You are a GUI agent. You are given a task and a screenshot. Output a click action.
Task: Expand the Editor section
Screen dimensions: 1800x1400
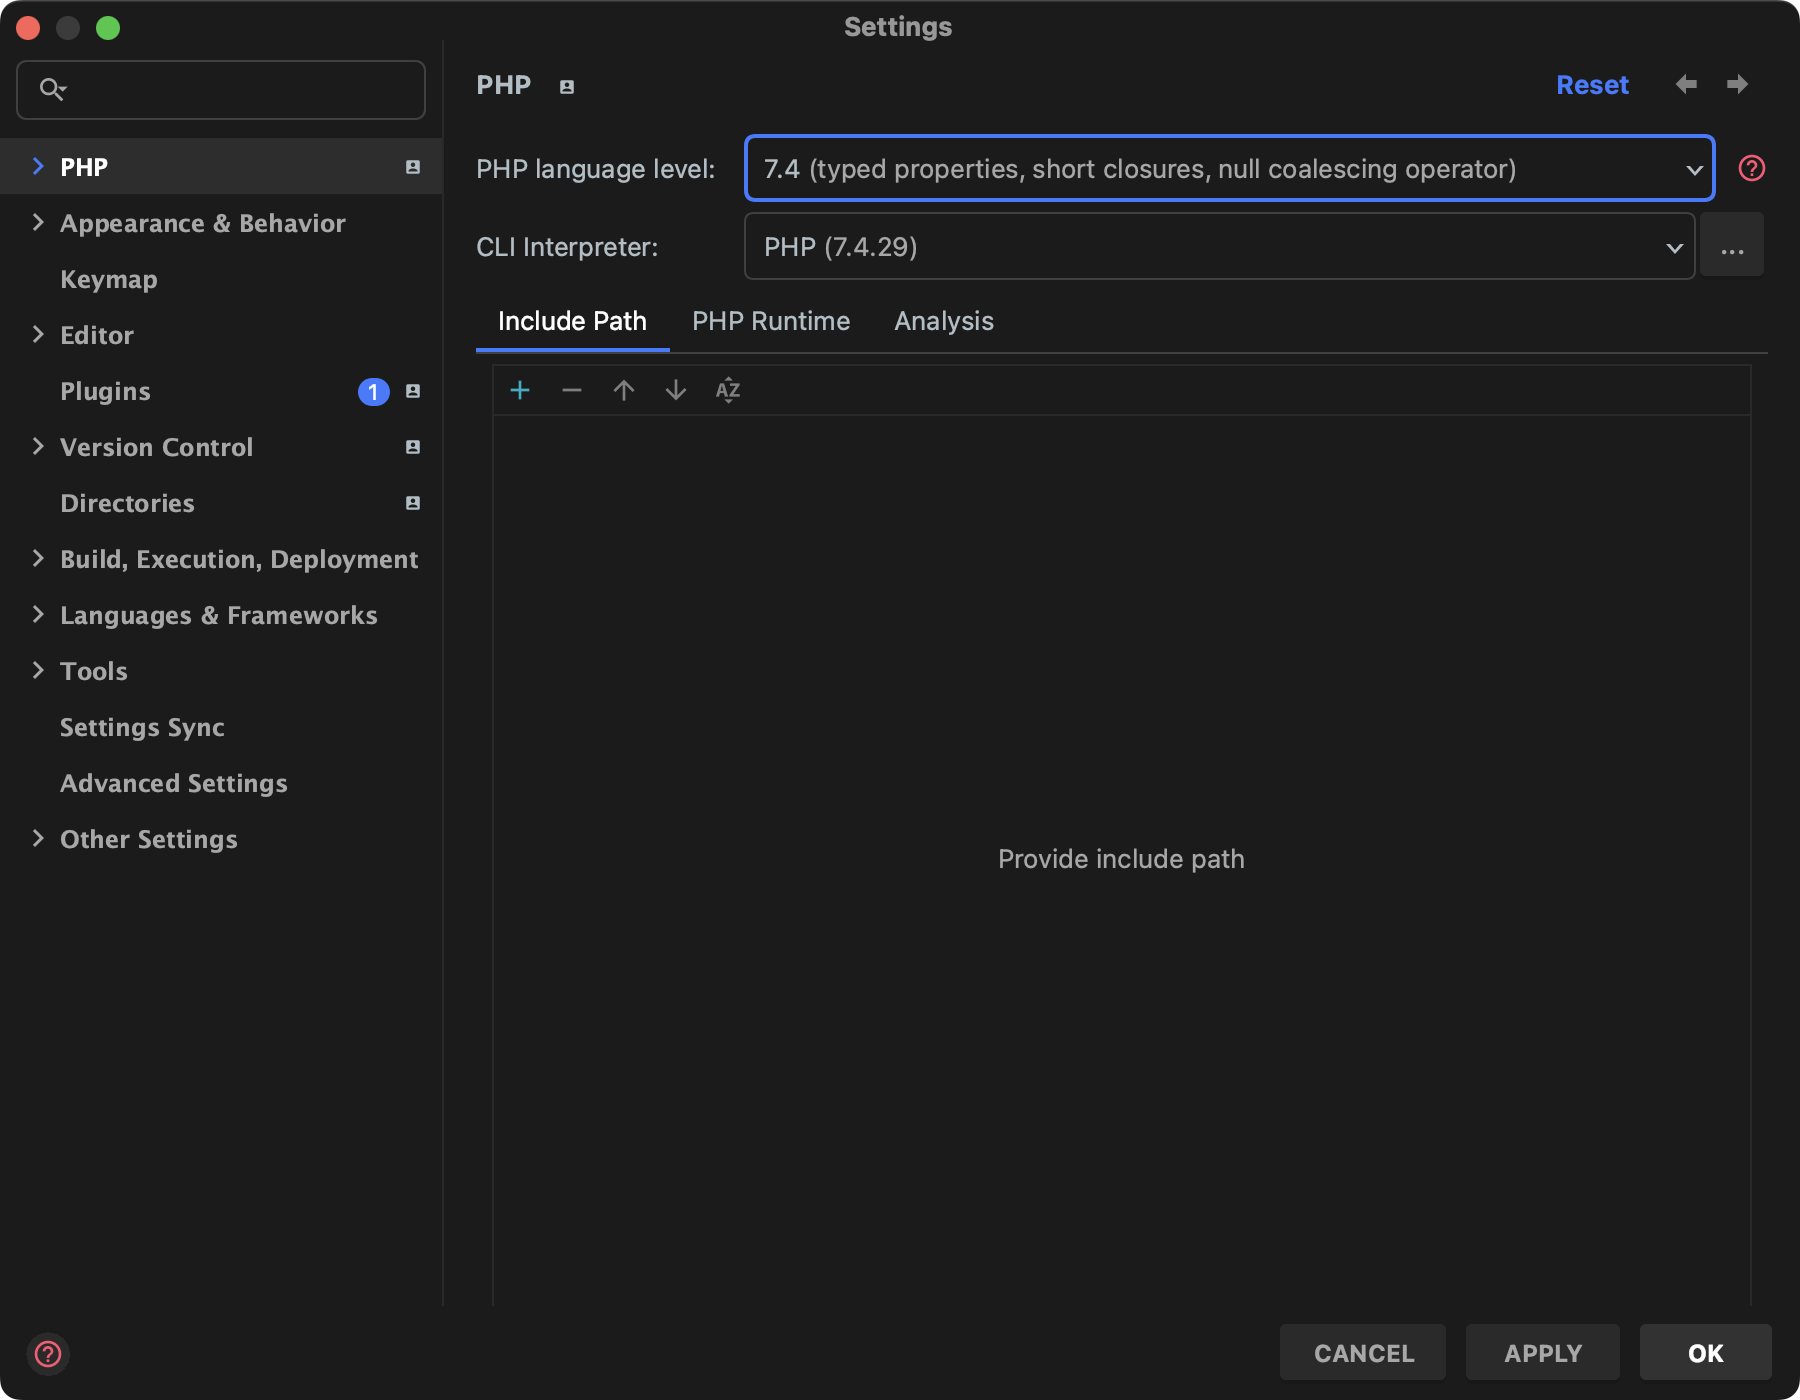38,334
